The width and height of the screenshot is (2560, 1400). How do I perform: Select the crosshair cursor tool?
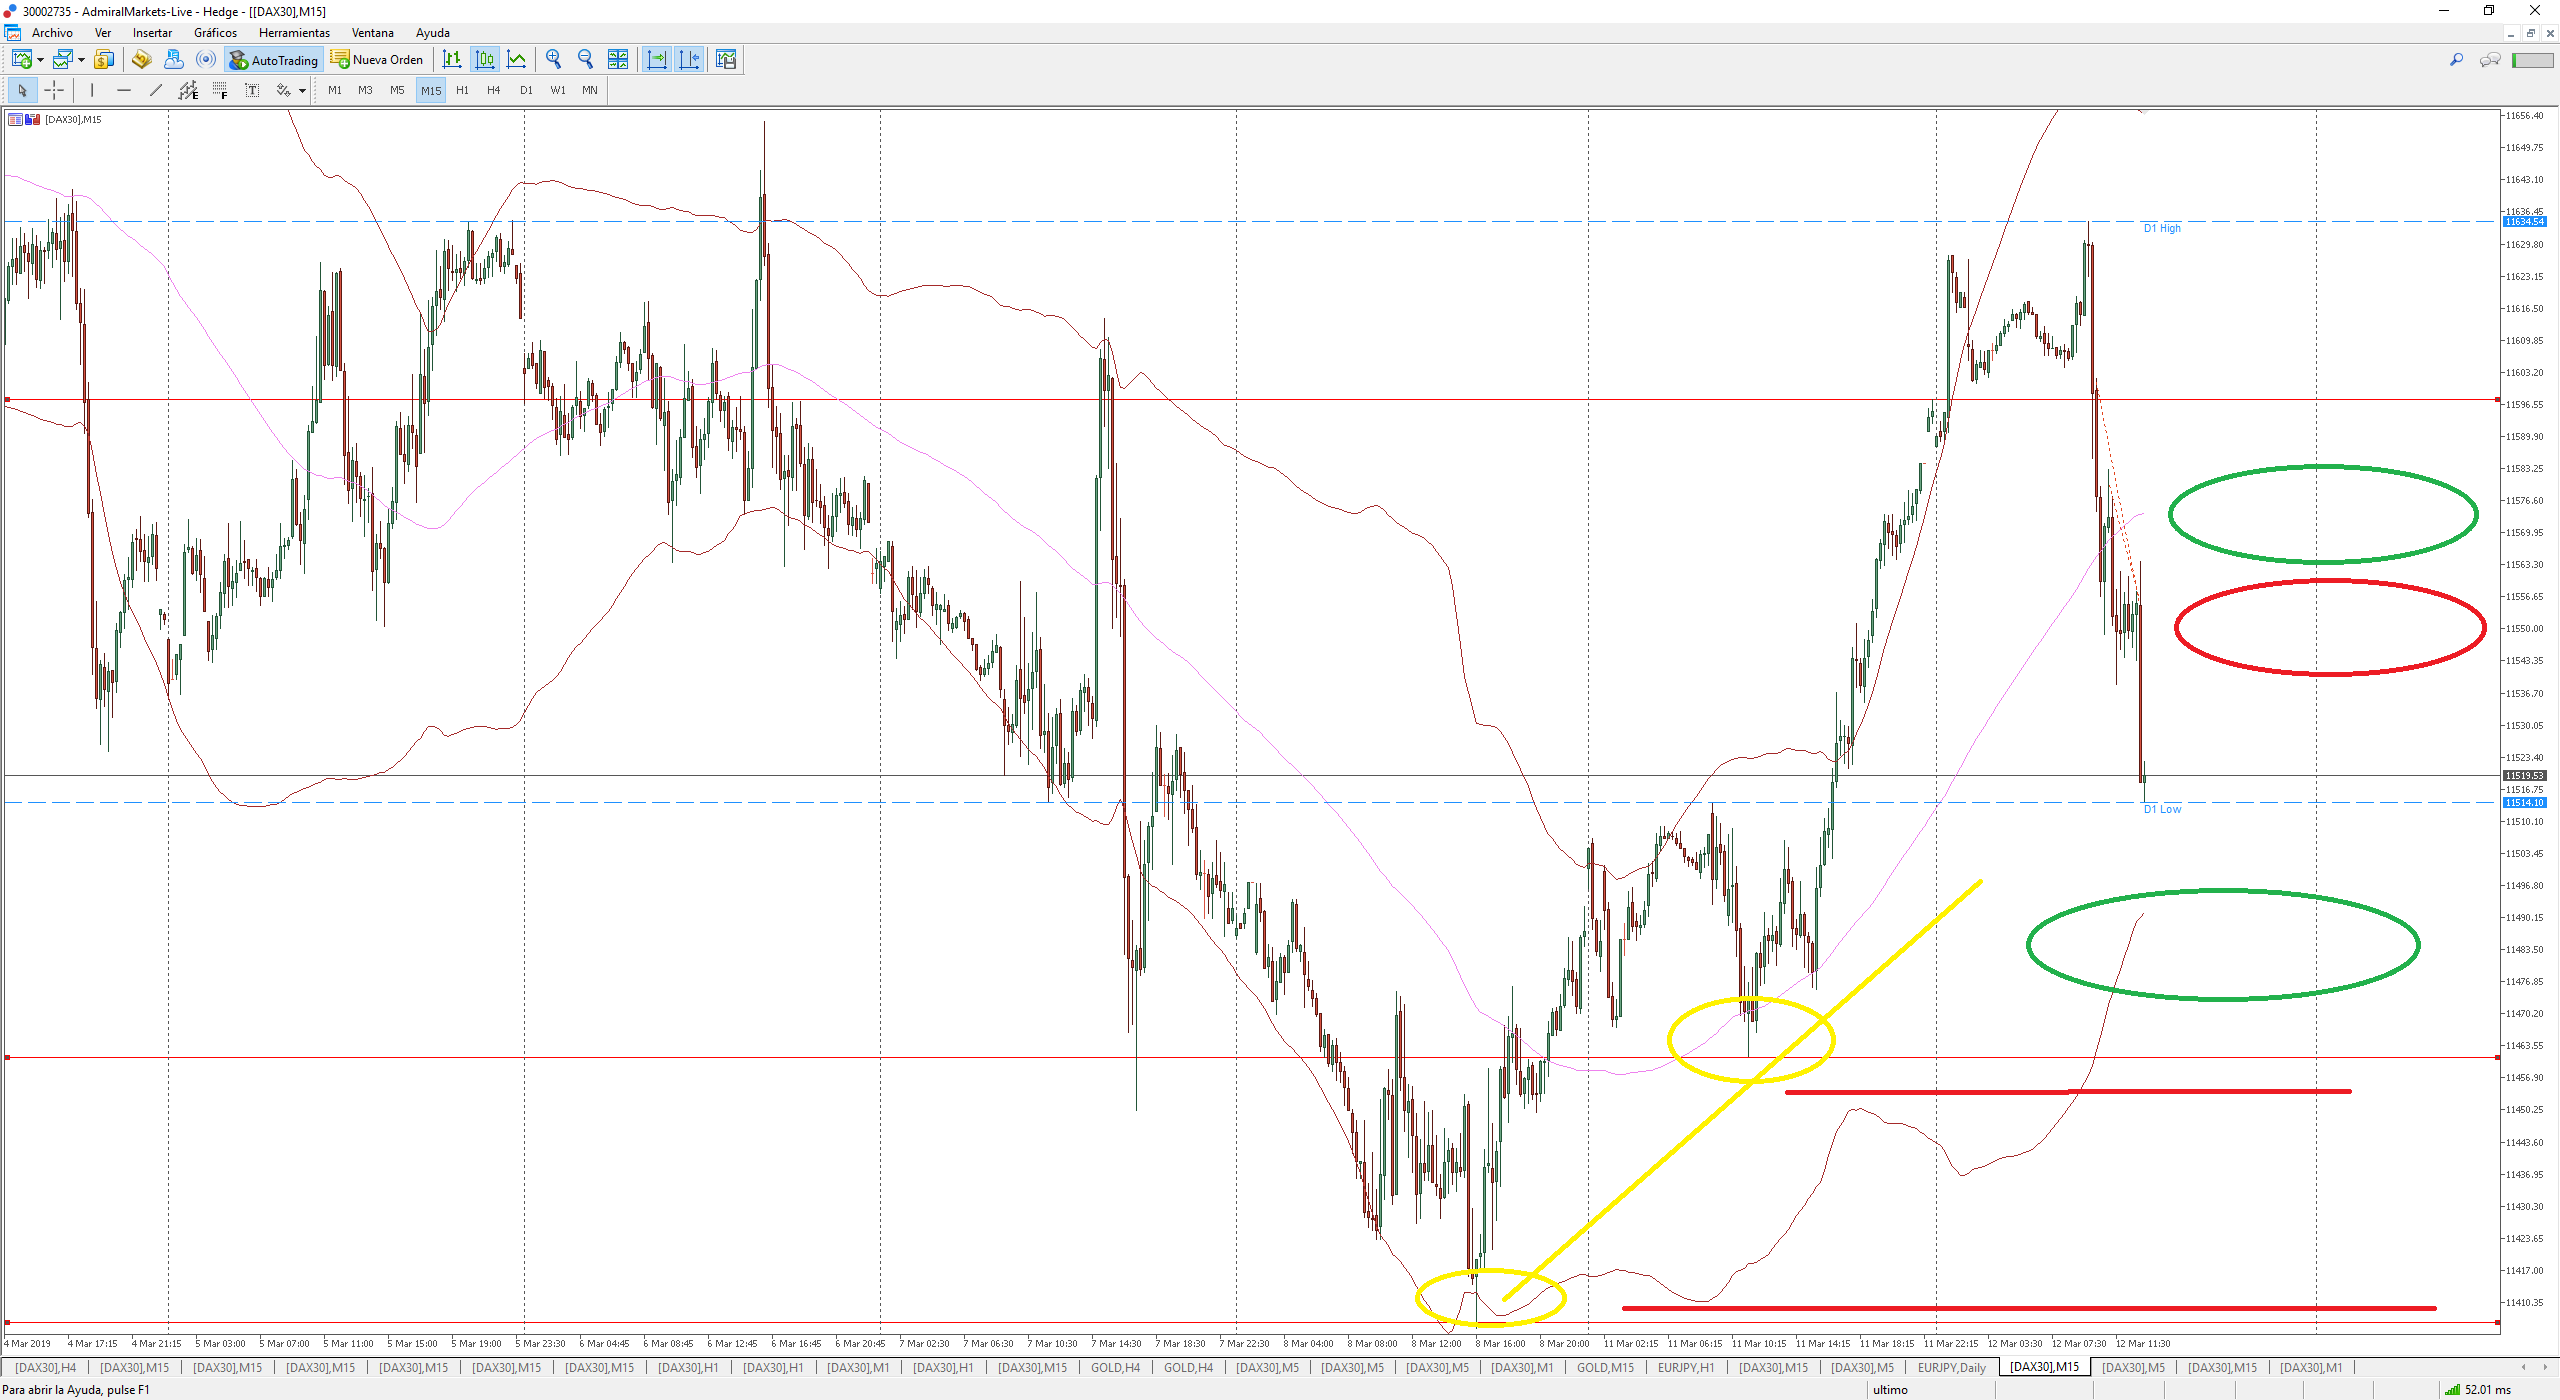pos(54,90)
